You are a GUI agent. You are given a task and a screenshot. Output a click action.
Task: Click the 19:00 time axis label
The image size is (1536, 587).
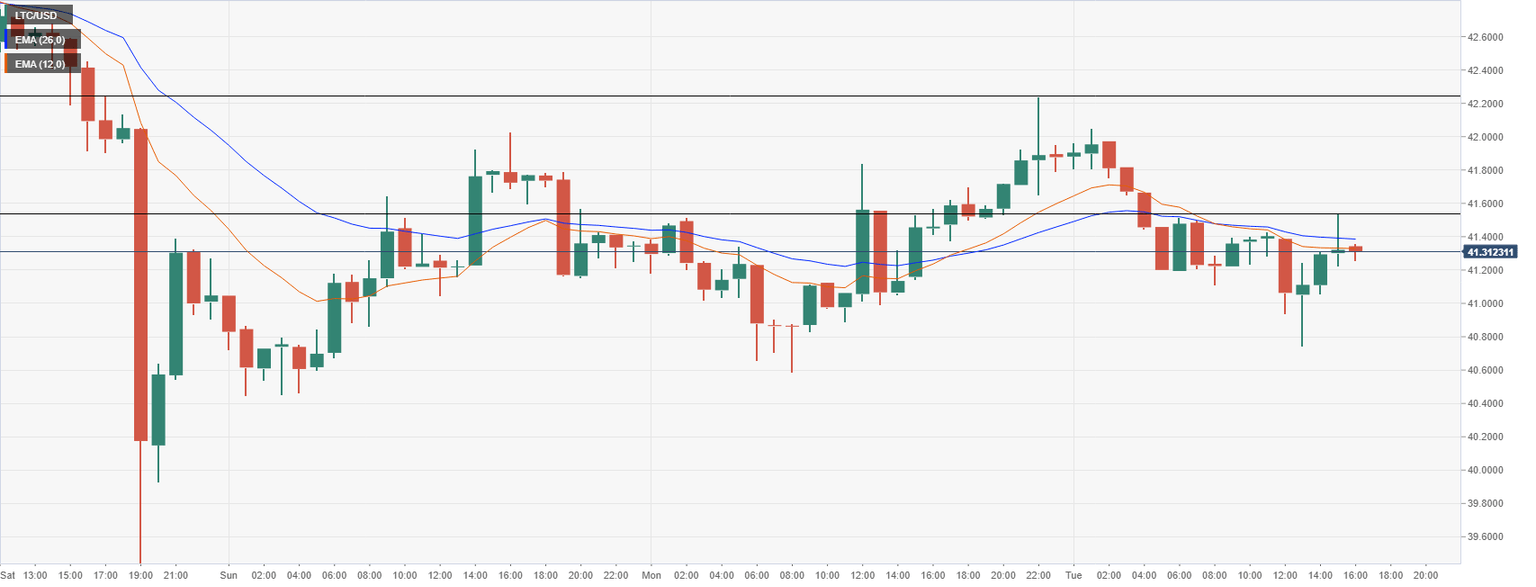tap(141, 575)
